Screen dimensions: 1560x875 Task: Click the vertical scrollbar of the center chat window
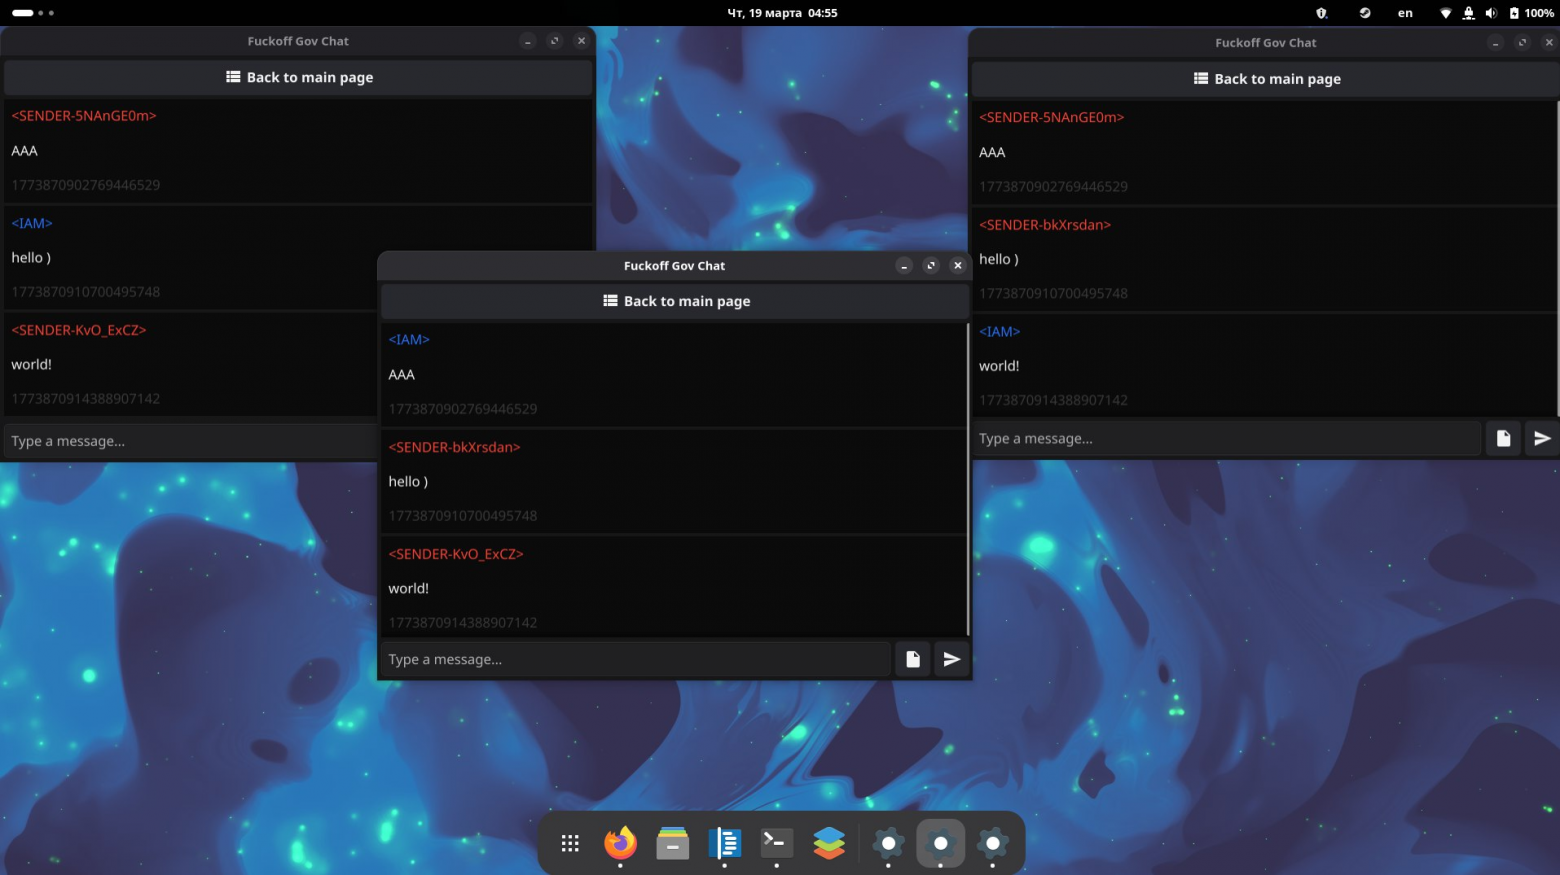pyautogui.click(x=968, y=478)
